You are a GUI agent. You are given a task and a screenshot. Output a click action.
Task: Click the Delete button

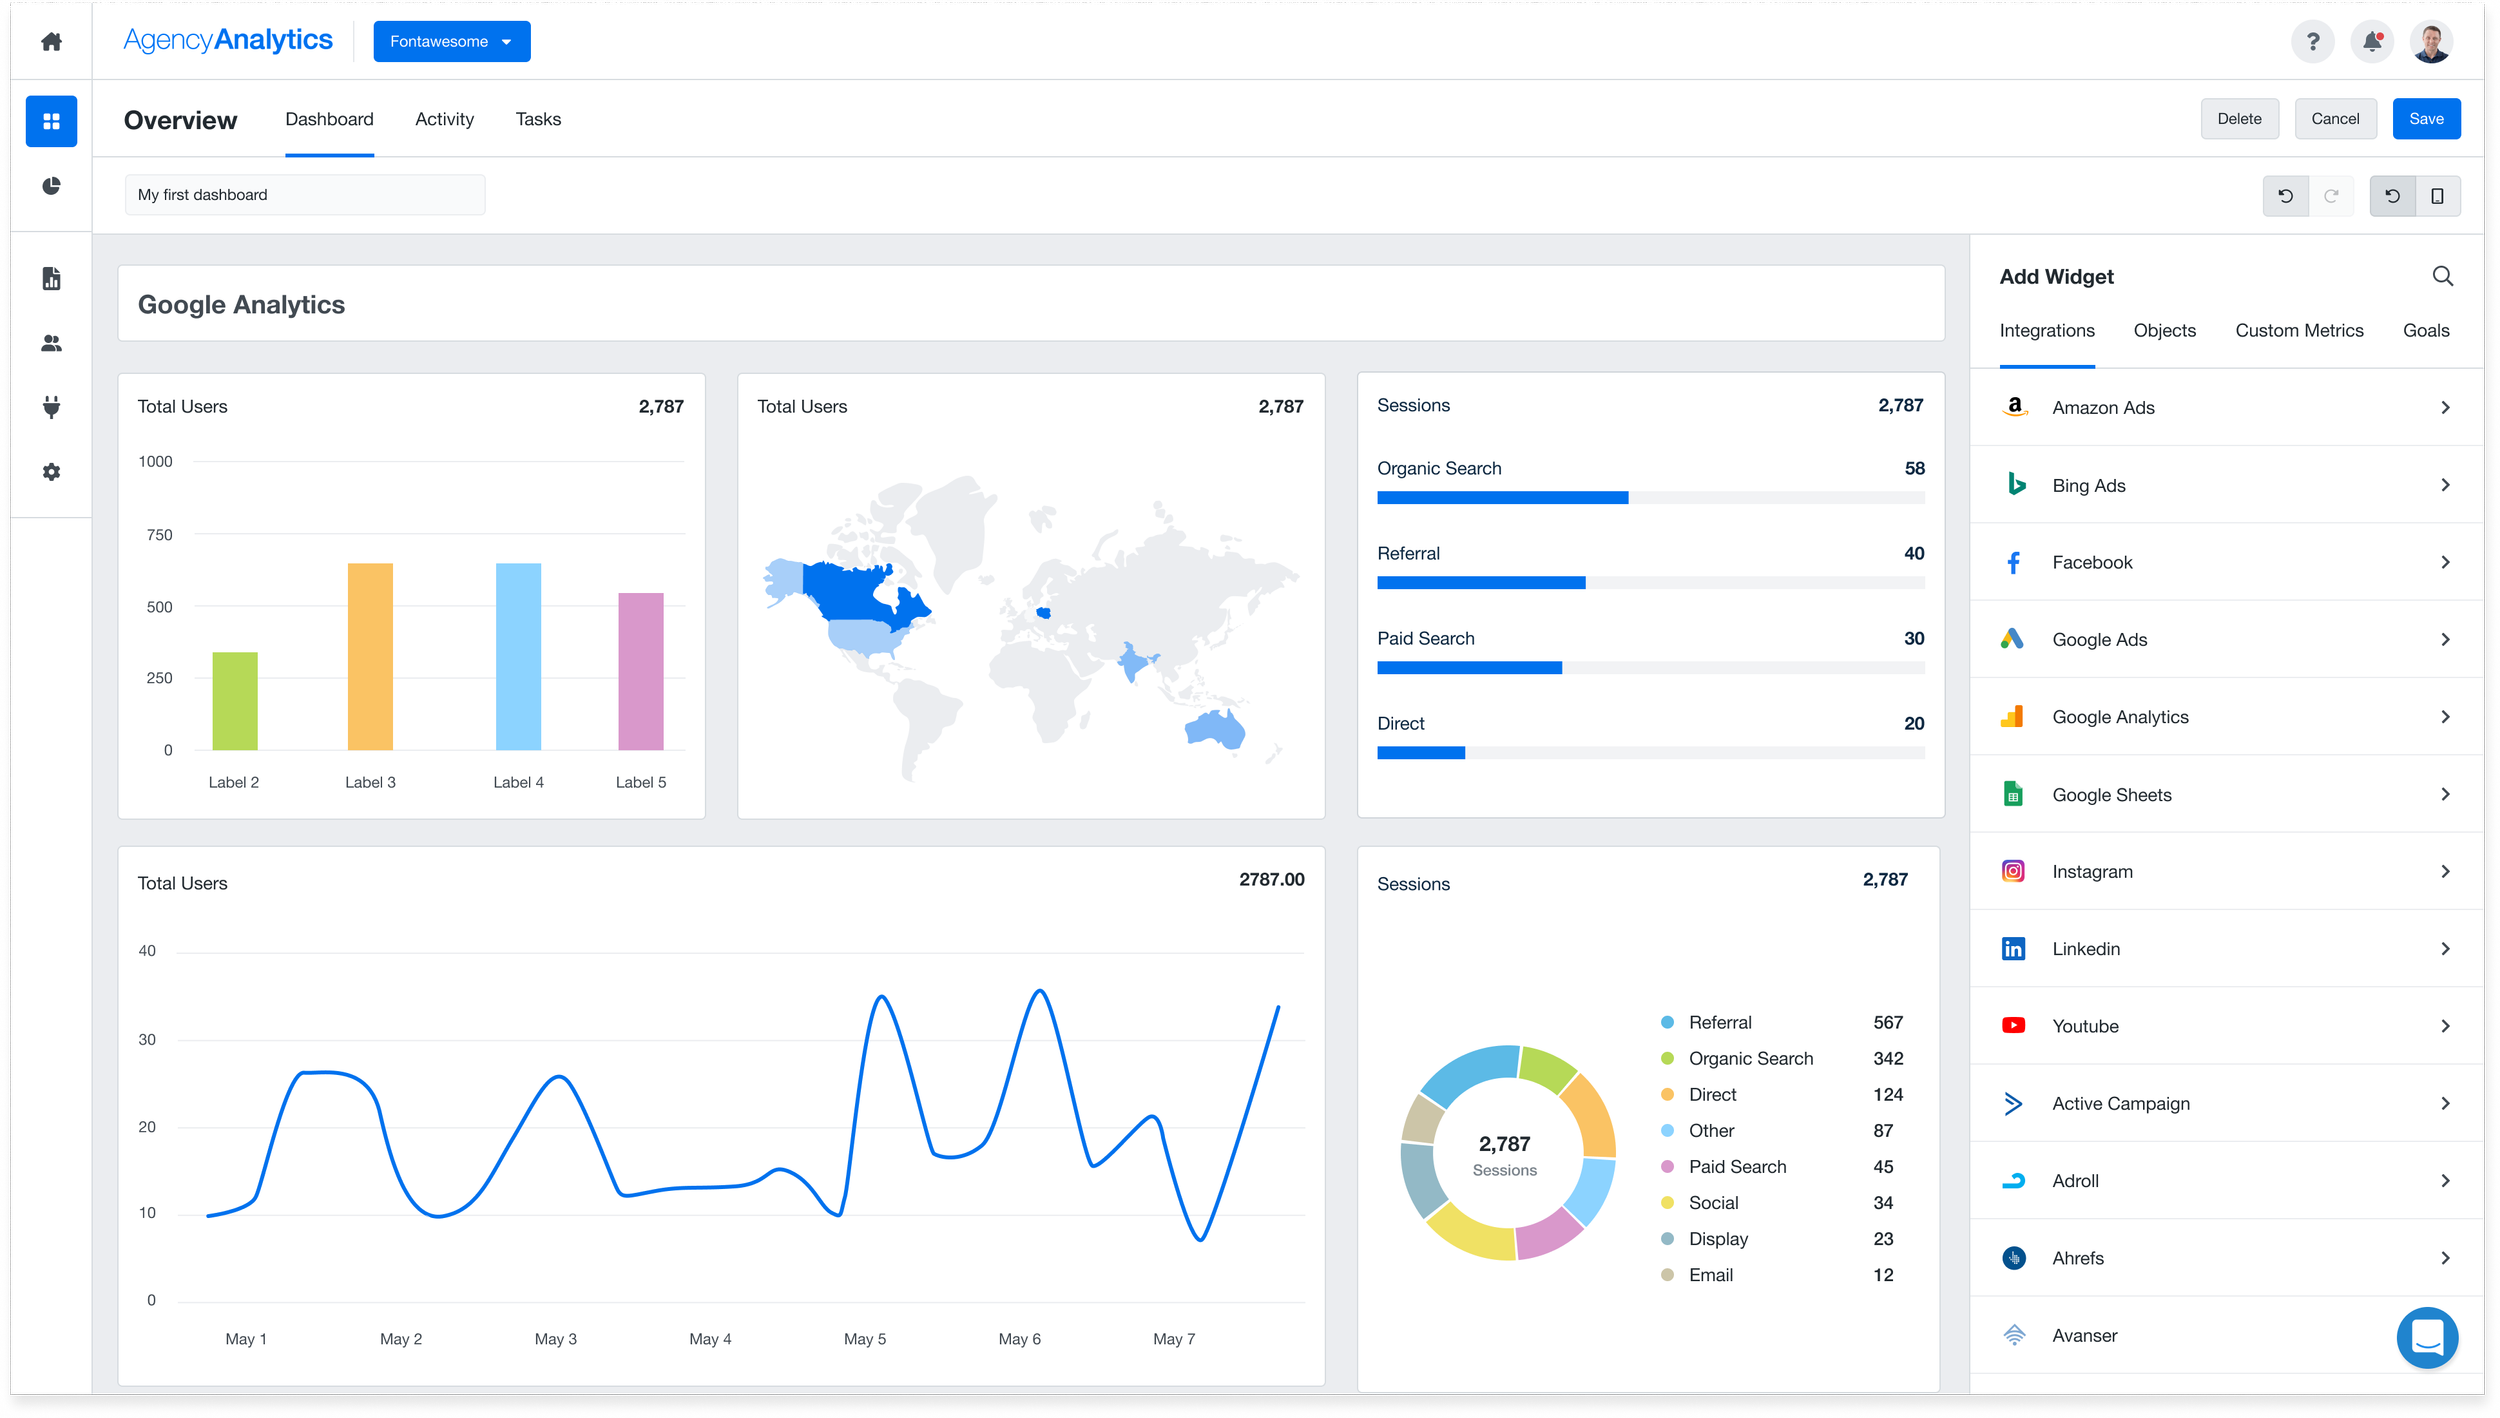[x=2239, y=119]
